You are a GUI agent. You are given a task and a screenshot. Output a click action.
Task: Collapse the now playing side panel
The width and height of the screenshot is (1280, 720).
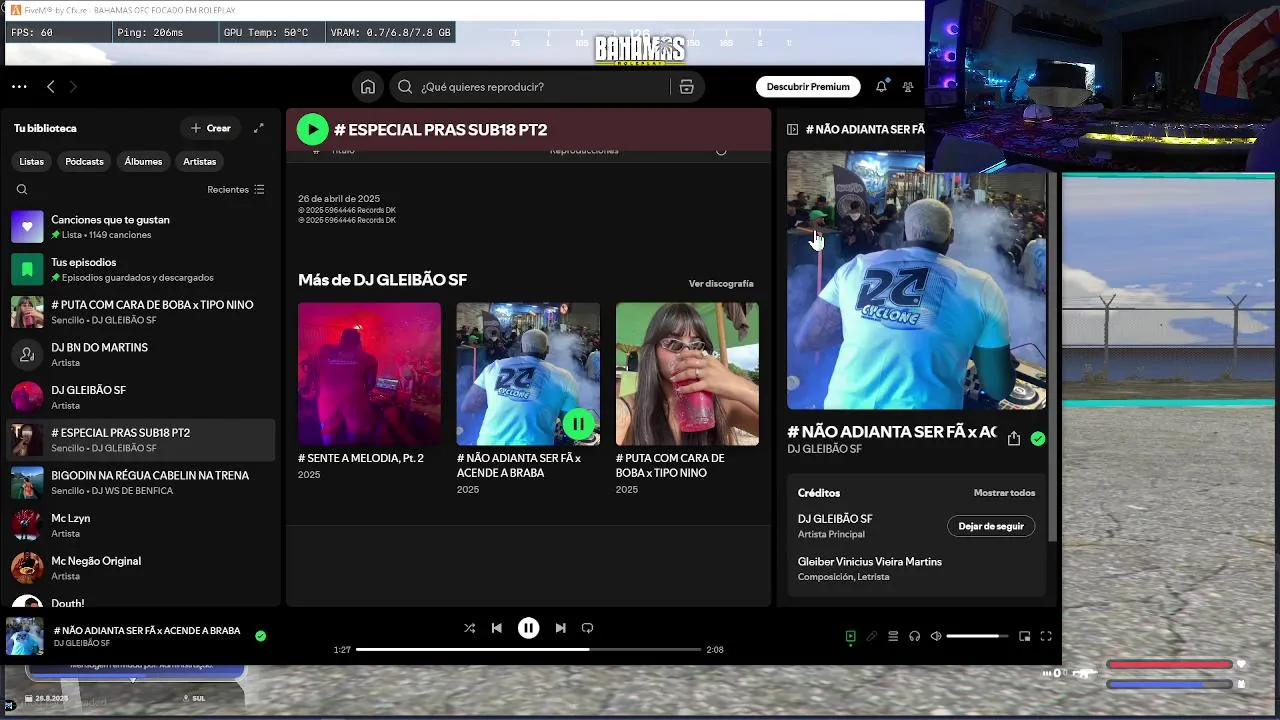792,129
